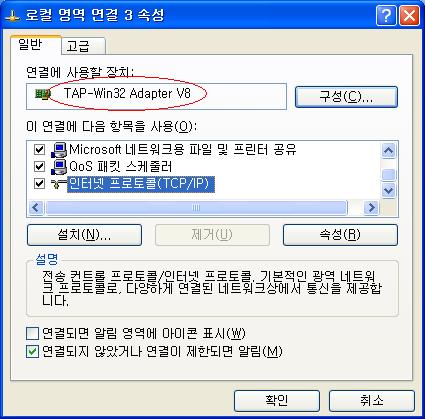Click the 인터넷 프로토콜(TCP/IP) protocol icon
The height and width of the screenshot is (419, 425).
click(x=59, y=184)
